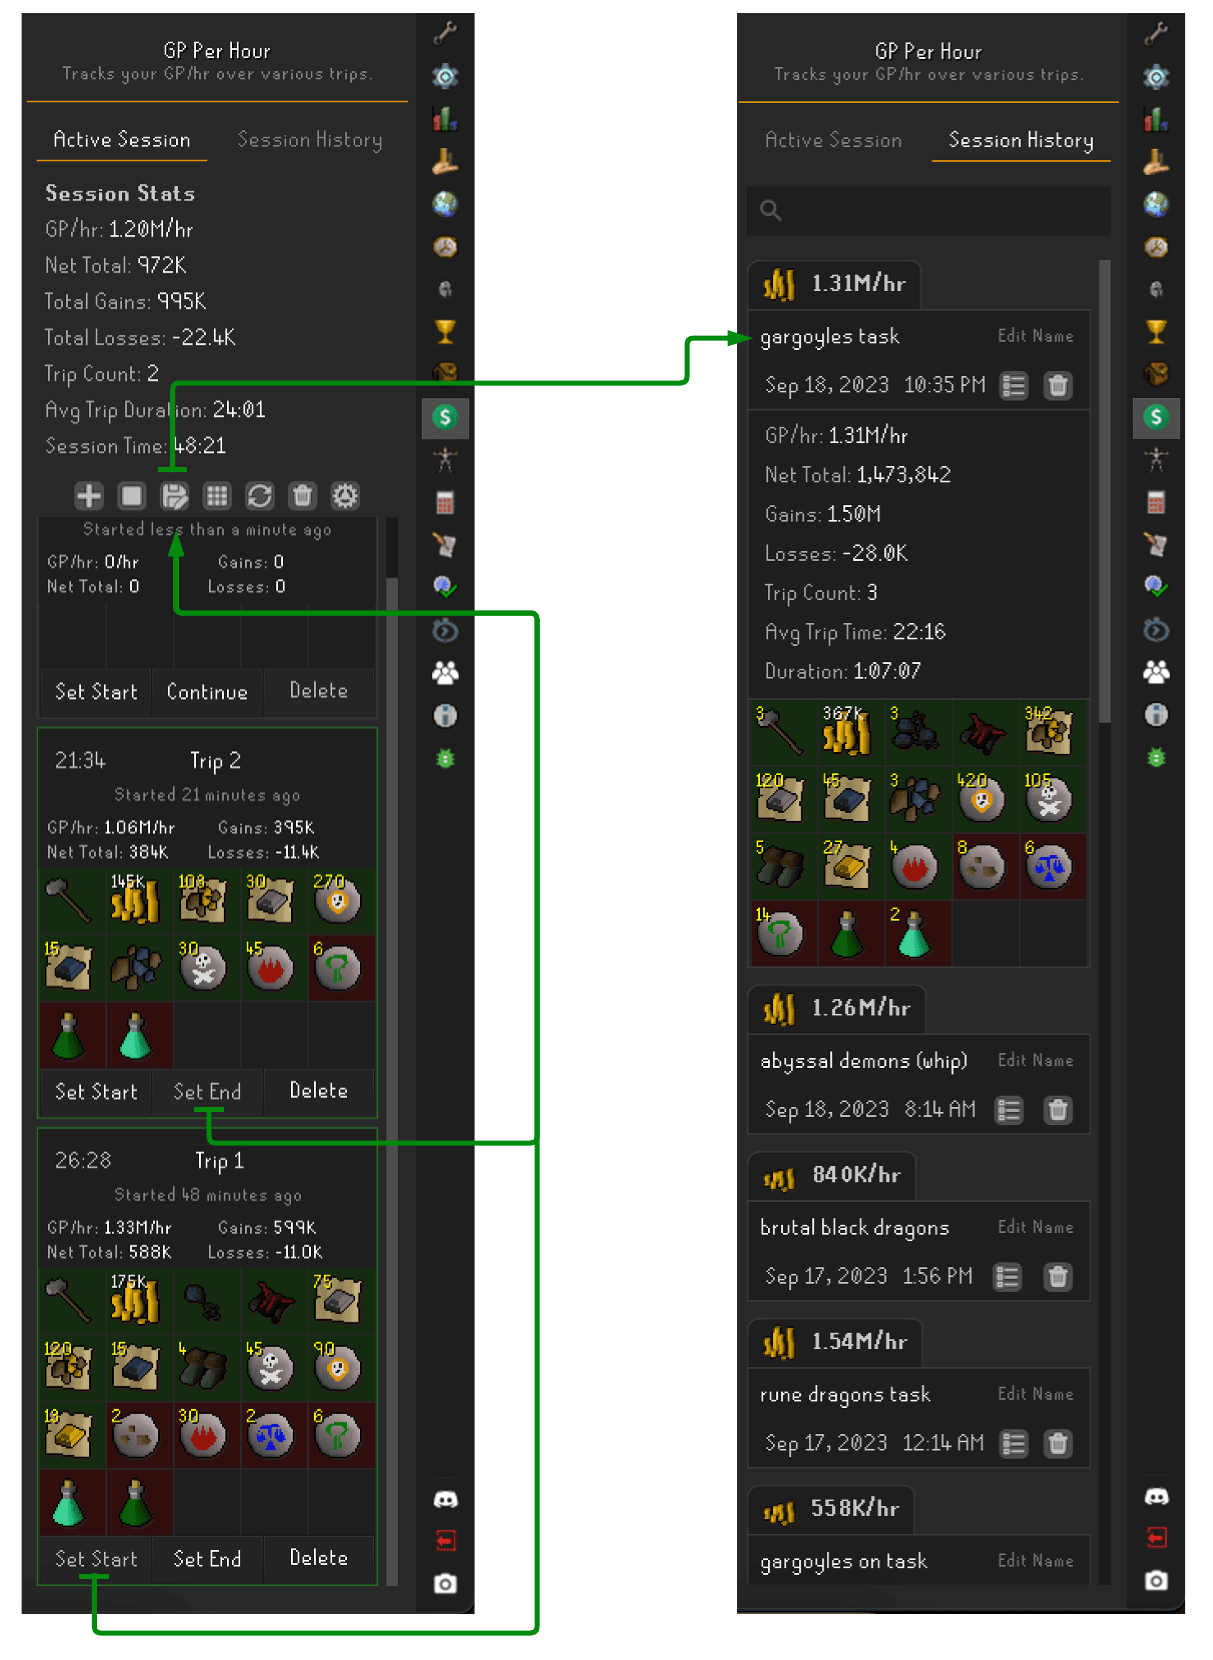Click the Session History list scrollbar
This screenshot has width=1213, height=1660.
(x=1105, y=490)
